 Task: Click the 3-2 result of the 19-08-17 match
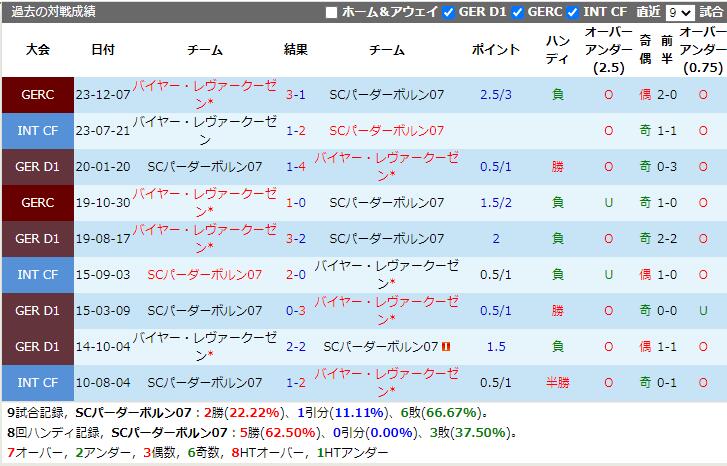pyautogui.click(x=296, y=238)
